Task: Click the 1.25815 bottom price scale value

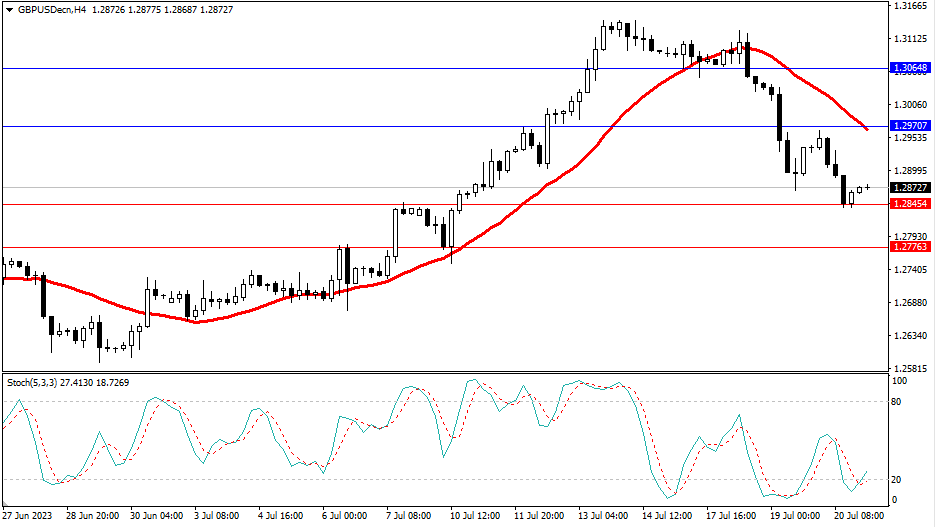Action: (910, 368)
